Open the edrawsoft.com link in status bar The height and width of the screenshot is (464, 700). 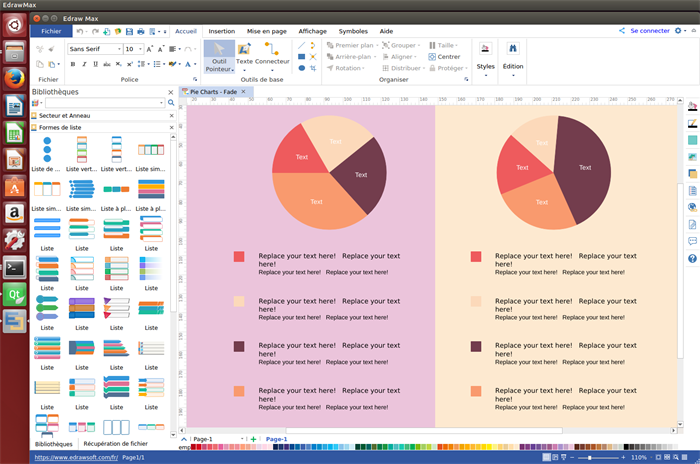click(x=76, y=457)
